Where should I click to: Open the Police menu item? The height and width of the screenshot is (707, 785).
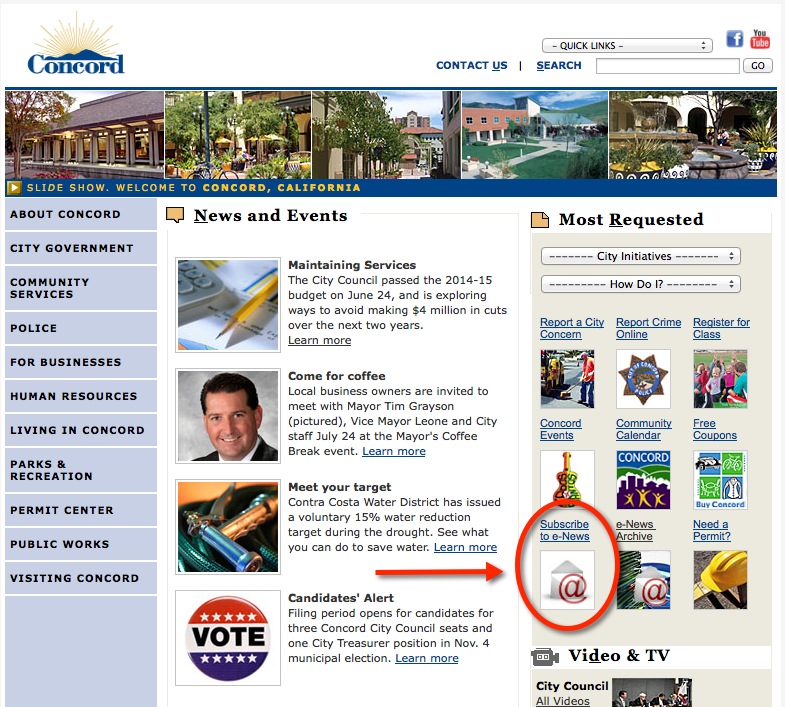click(81, 328)
